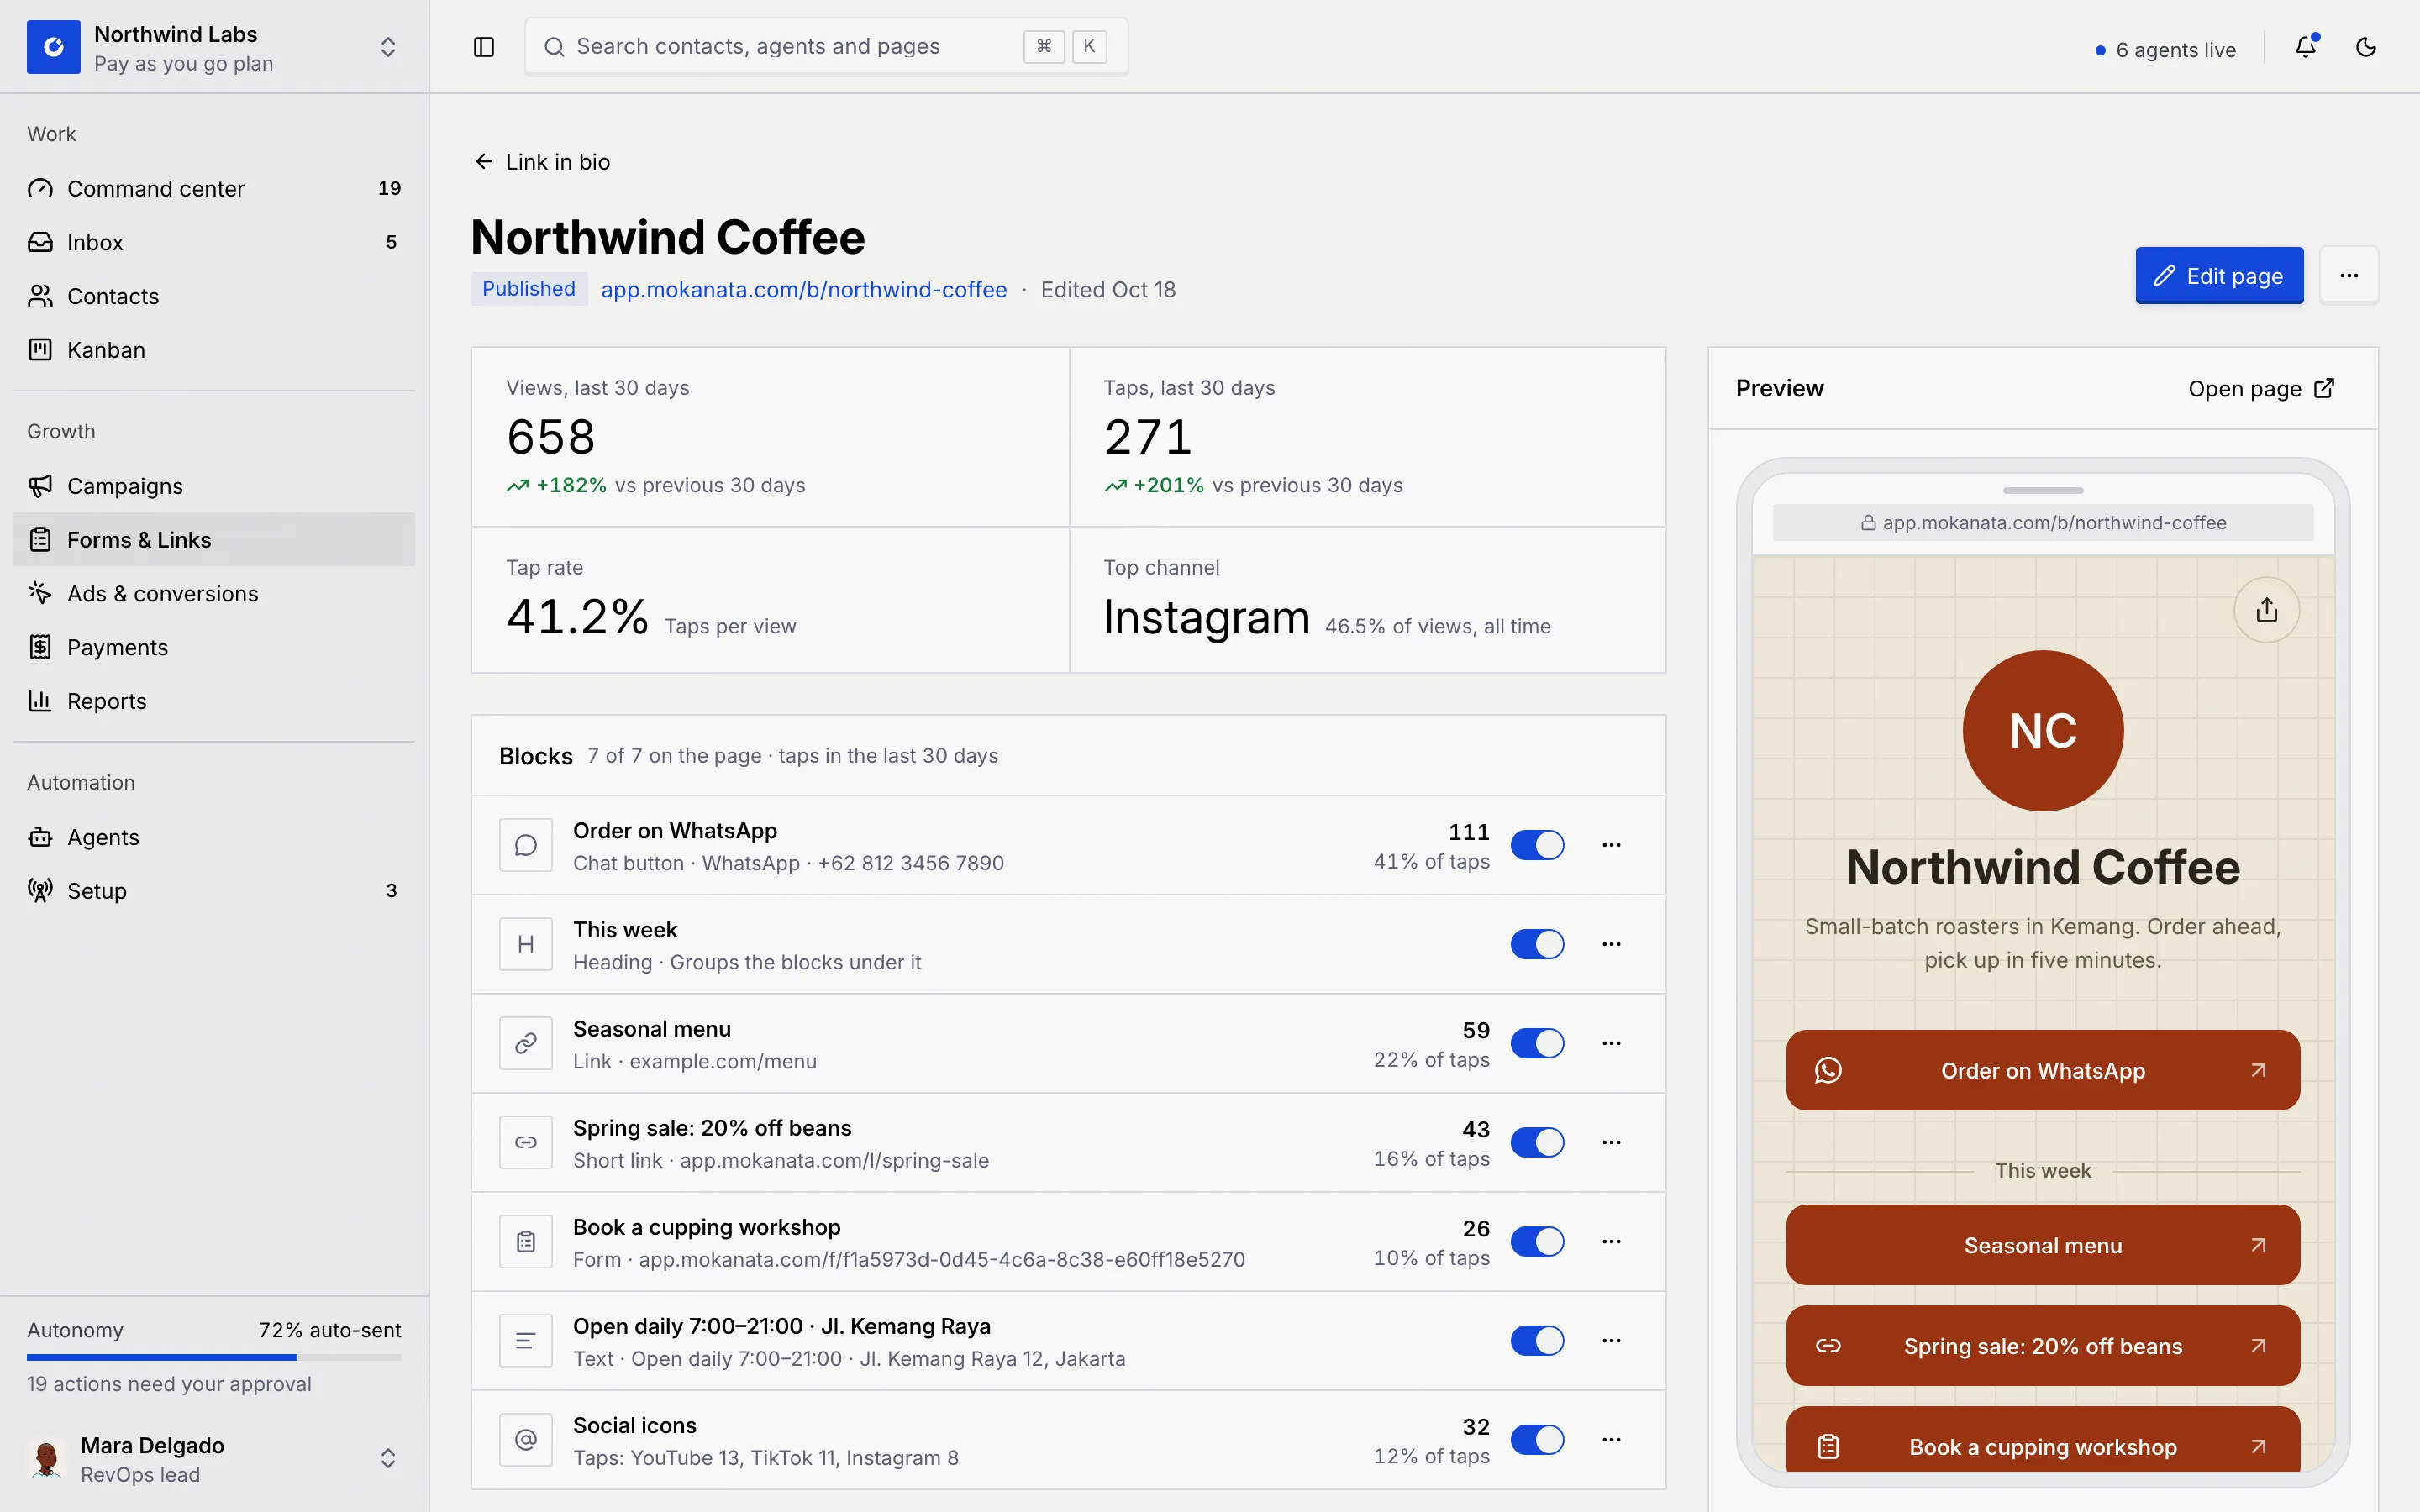Click the preview address bar URL
The height and width of the screenshot is (1512, 2420).
pos(2043,523)
